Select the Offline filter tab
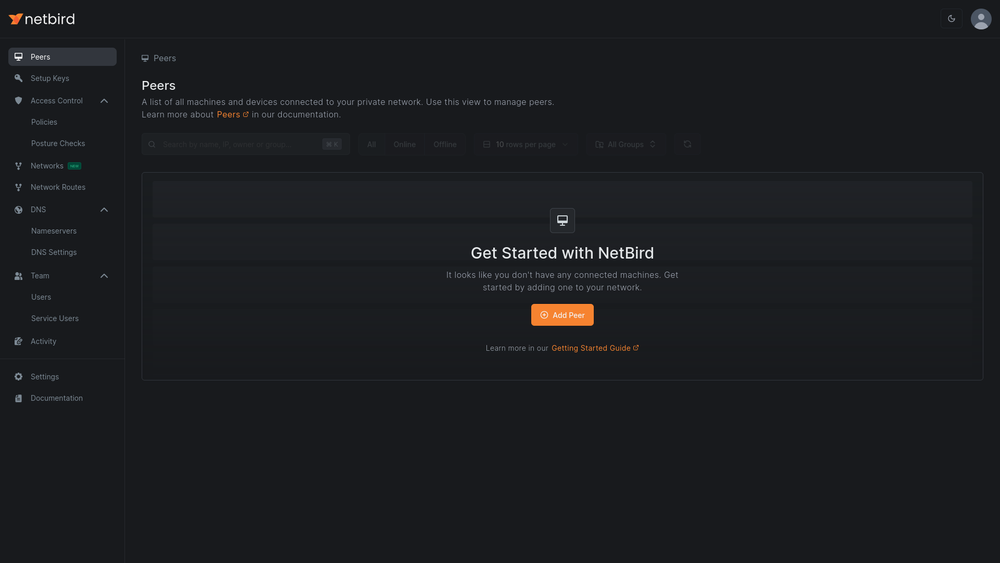Screen dimensions: 1000x563 click(x=445, y=144)
